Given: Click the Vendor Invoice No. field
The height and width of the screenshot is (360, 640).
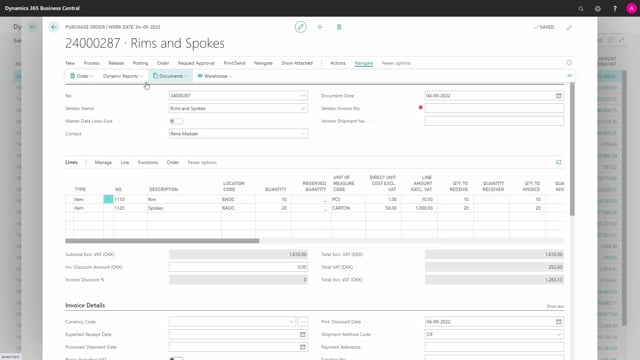Looking at the screenshot, I should [494, 108].
